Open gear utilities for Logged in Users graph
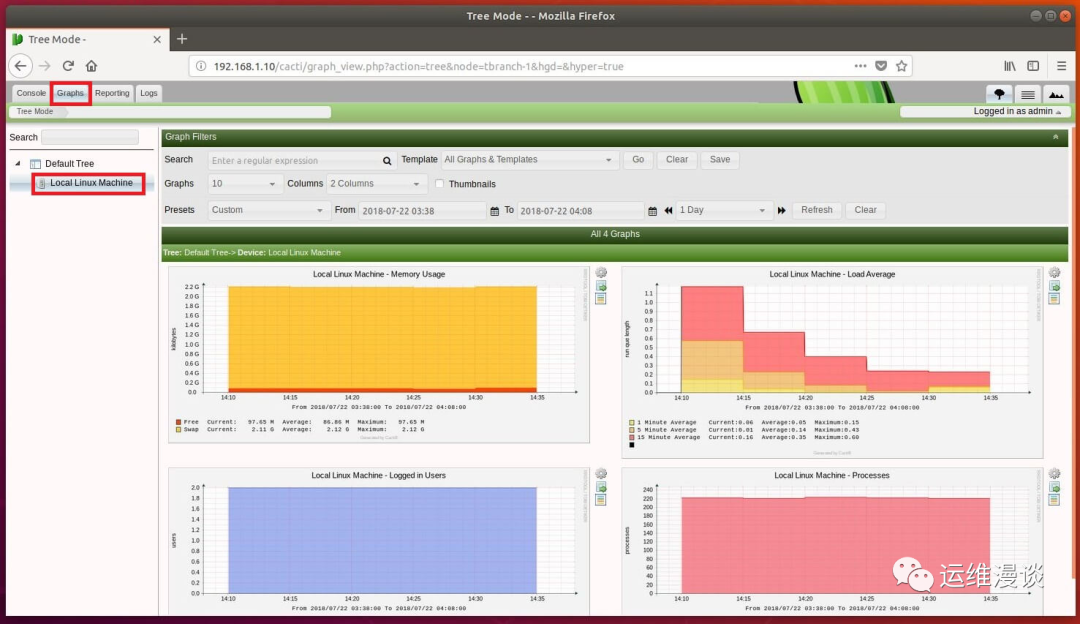Viewport: 1080px width, 624px height. point(601,474)
